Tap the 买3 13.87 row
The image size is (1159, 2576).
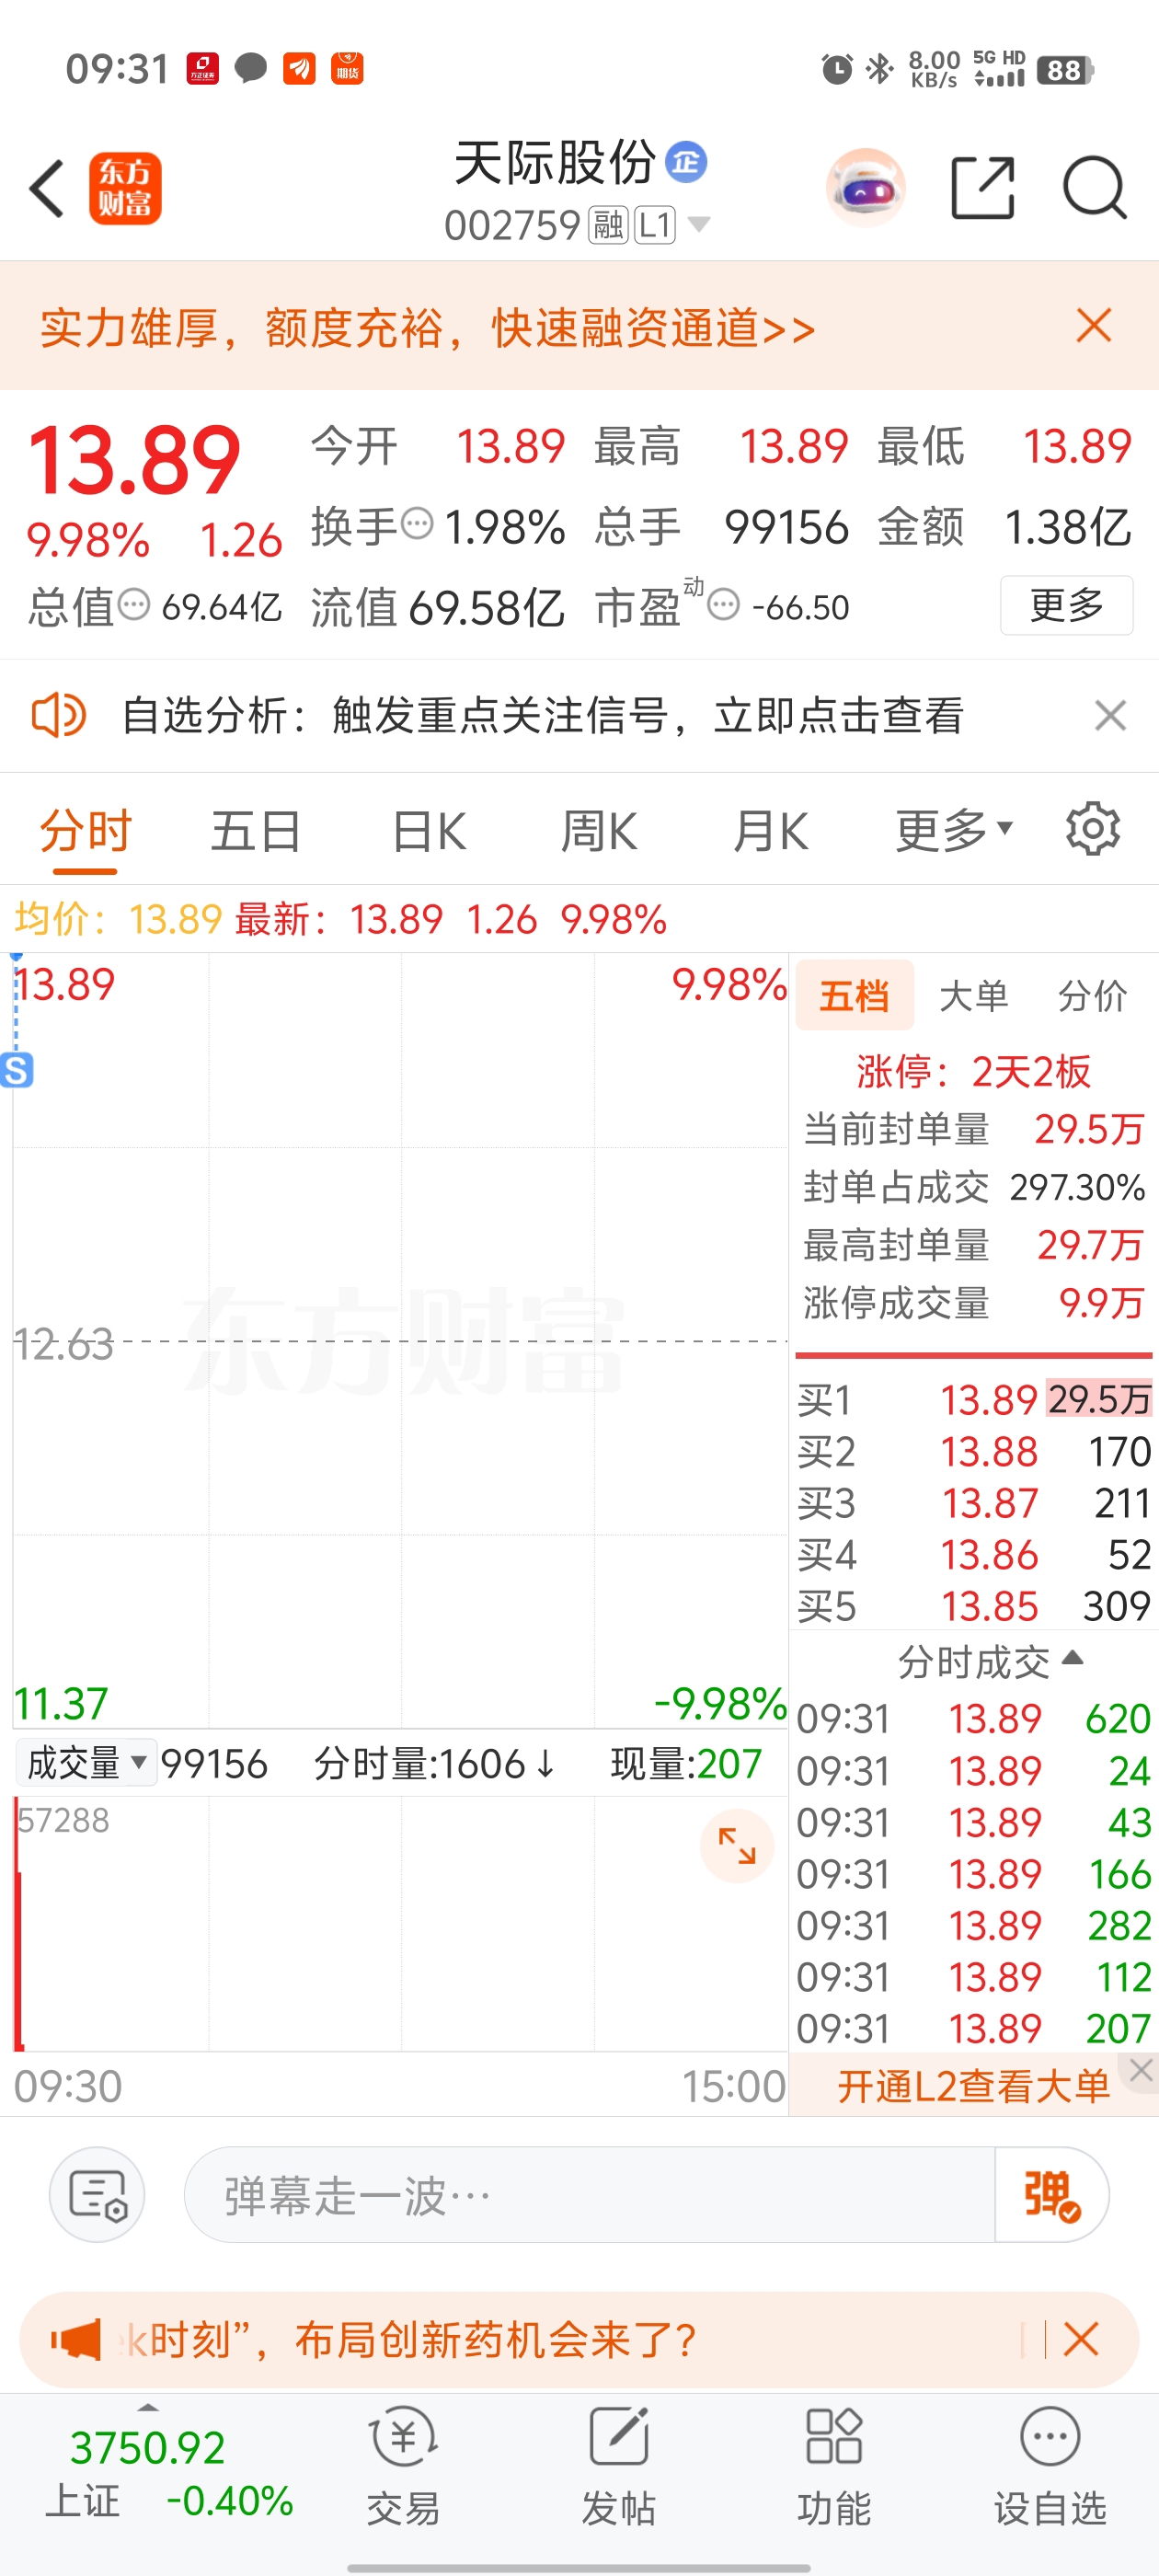[x=974, y=1503]
